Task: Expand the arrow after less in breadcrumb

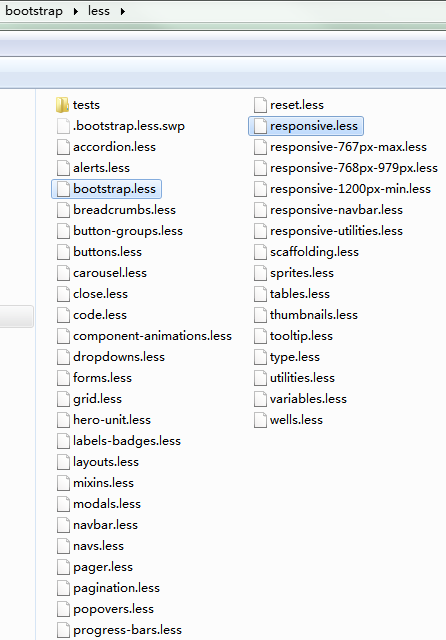Action: pyautogui.click(x=122, y=11)
